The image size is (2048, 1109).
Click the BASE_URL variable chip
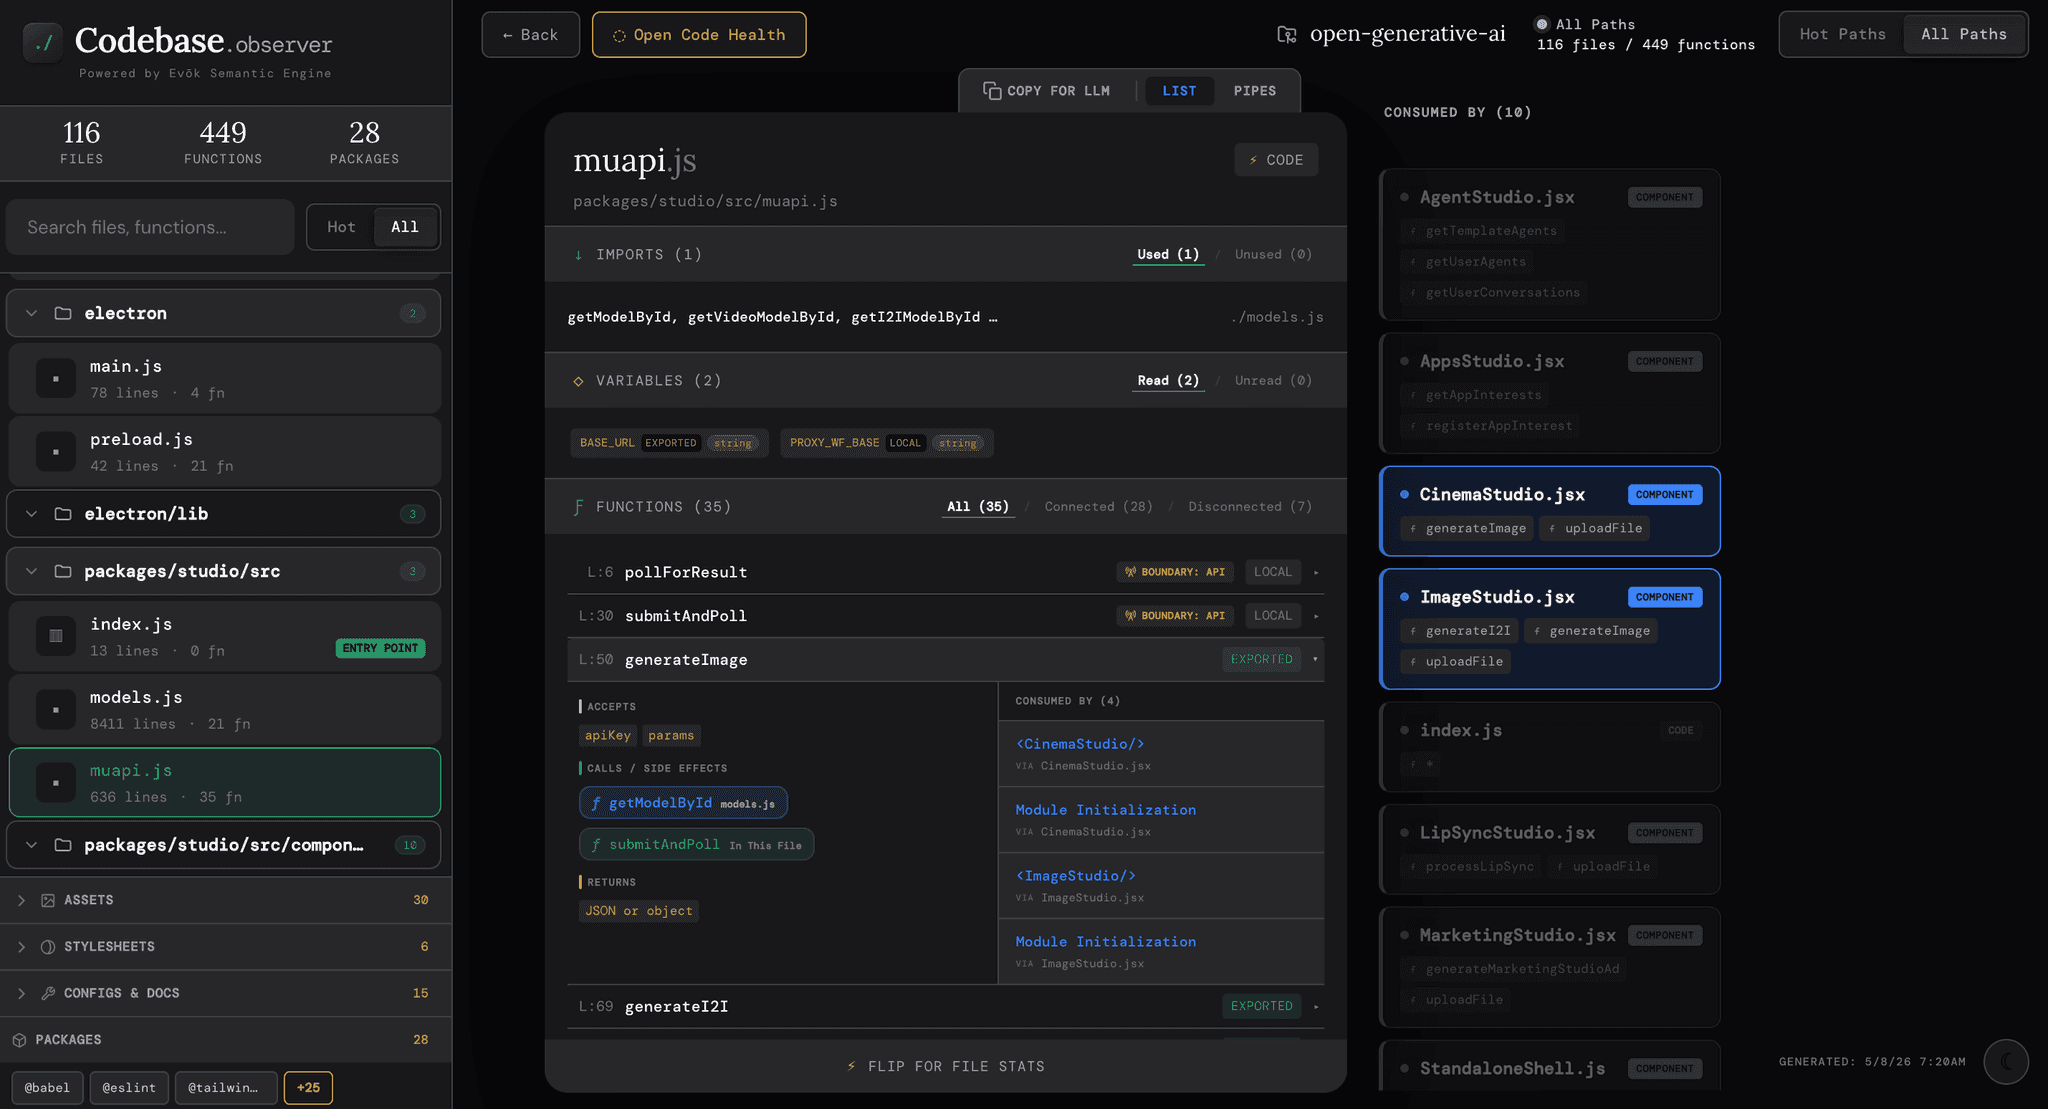tap(669, 443)
